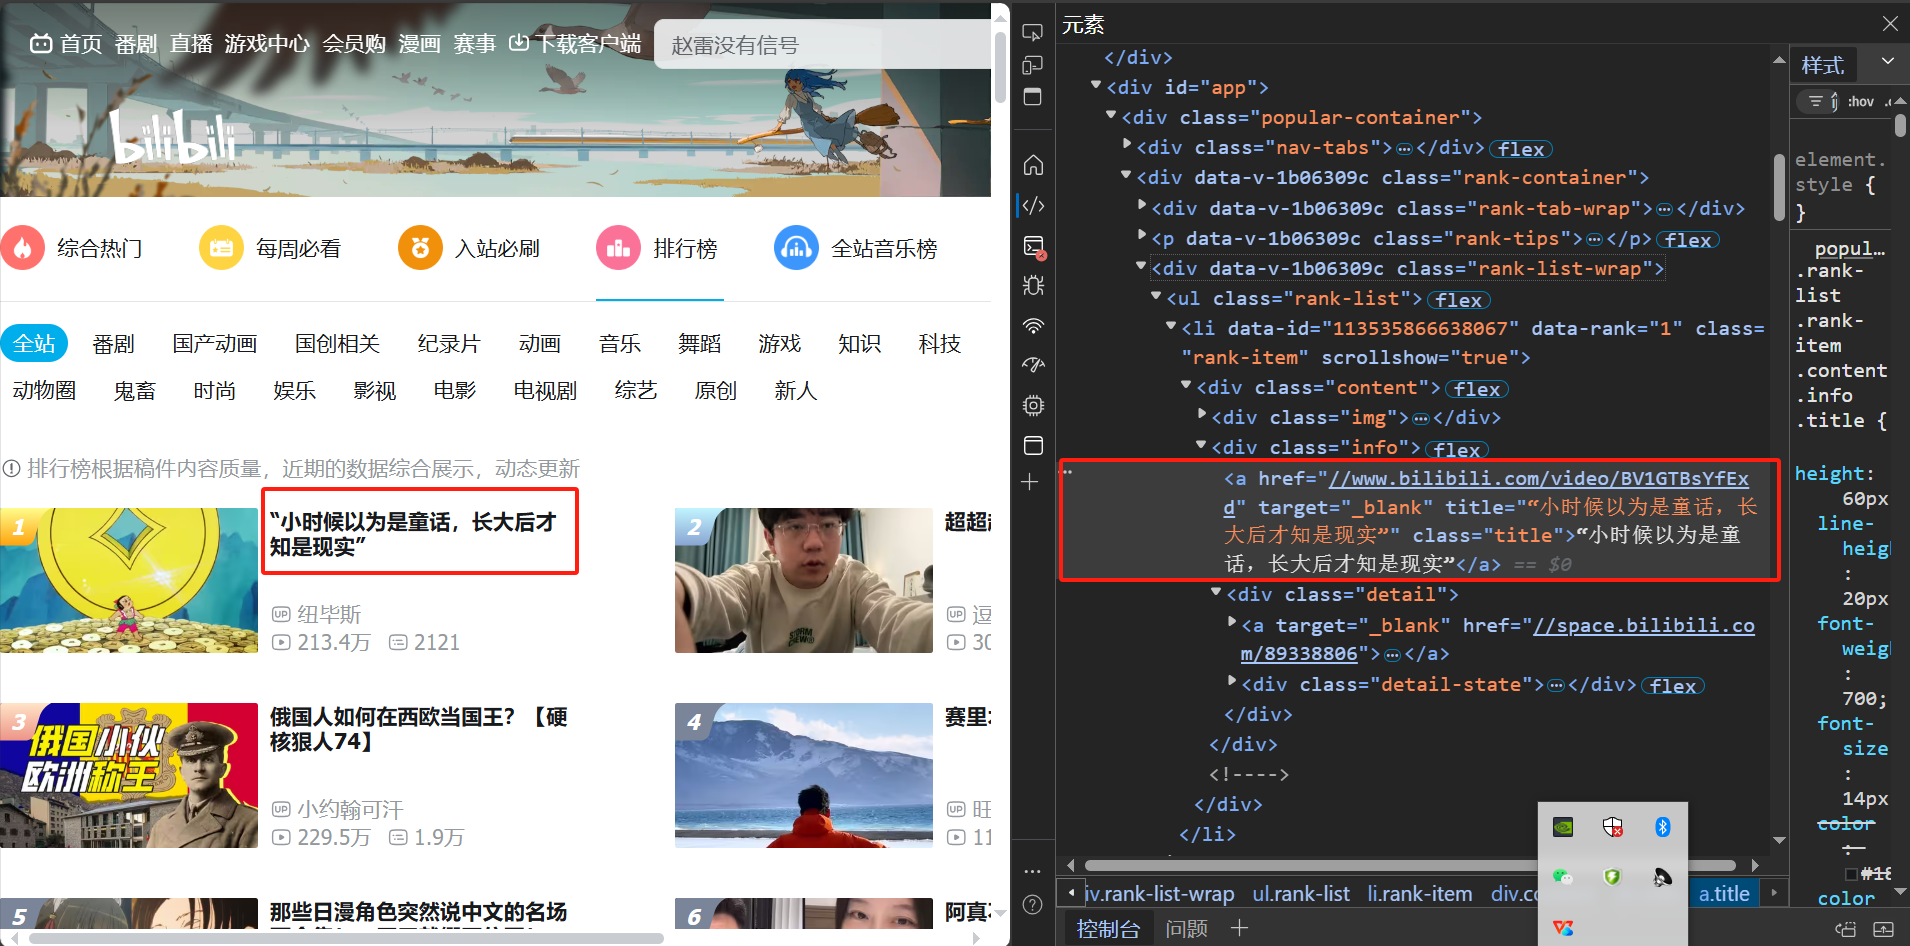Open the 问题 drawer tab
The height and width of the screenshot is (946, 1910).
[x=1186, y=928]
